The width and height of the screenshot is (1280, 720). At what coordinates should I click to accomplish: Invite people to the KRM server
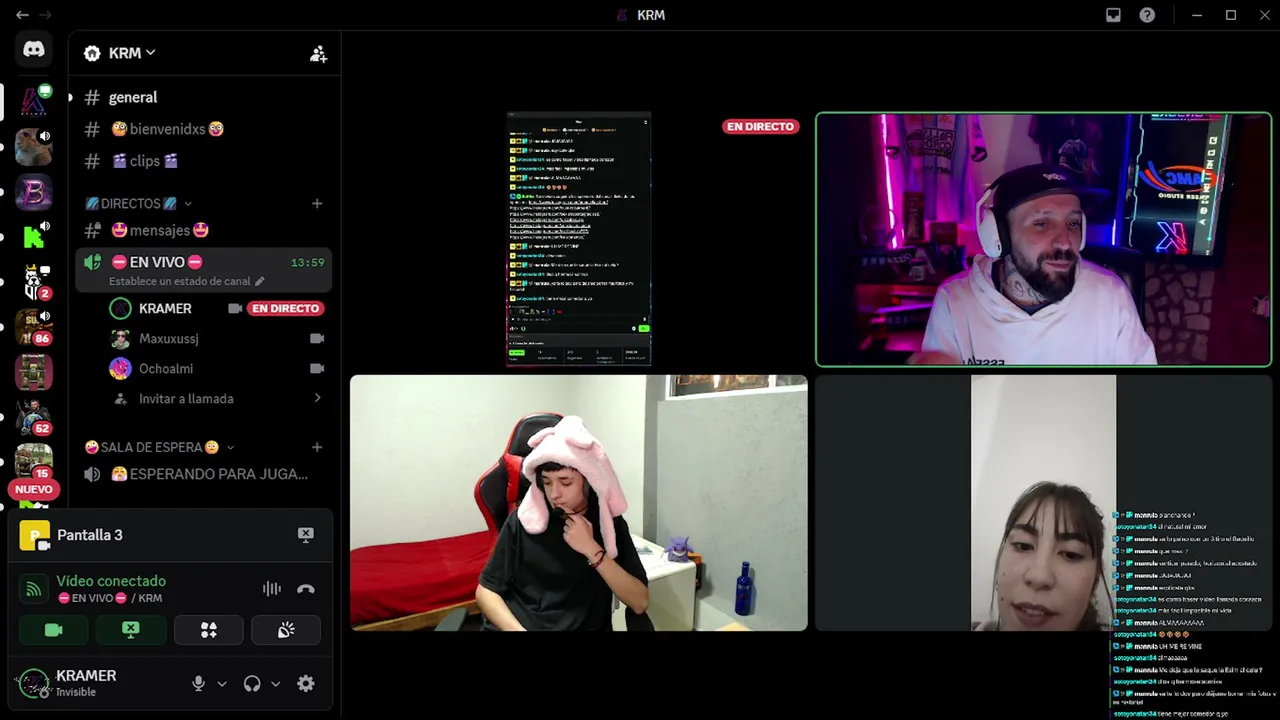tap(318, 54)
